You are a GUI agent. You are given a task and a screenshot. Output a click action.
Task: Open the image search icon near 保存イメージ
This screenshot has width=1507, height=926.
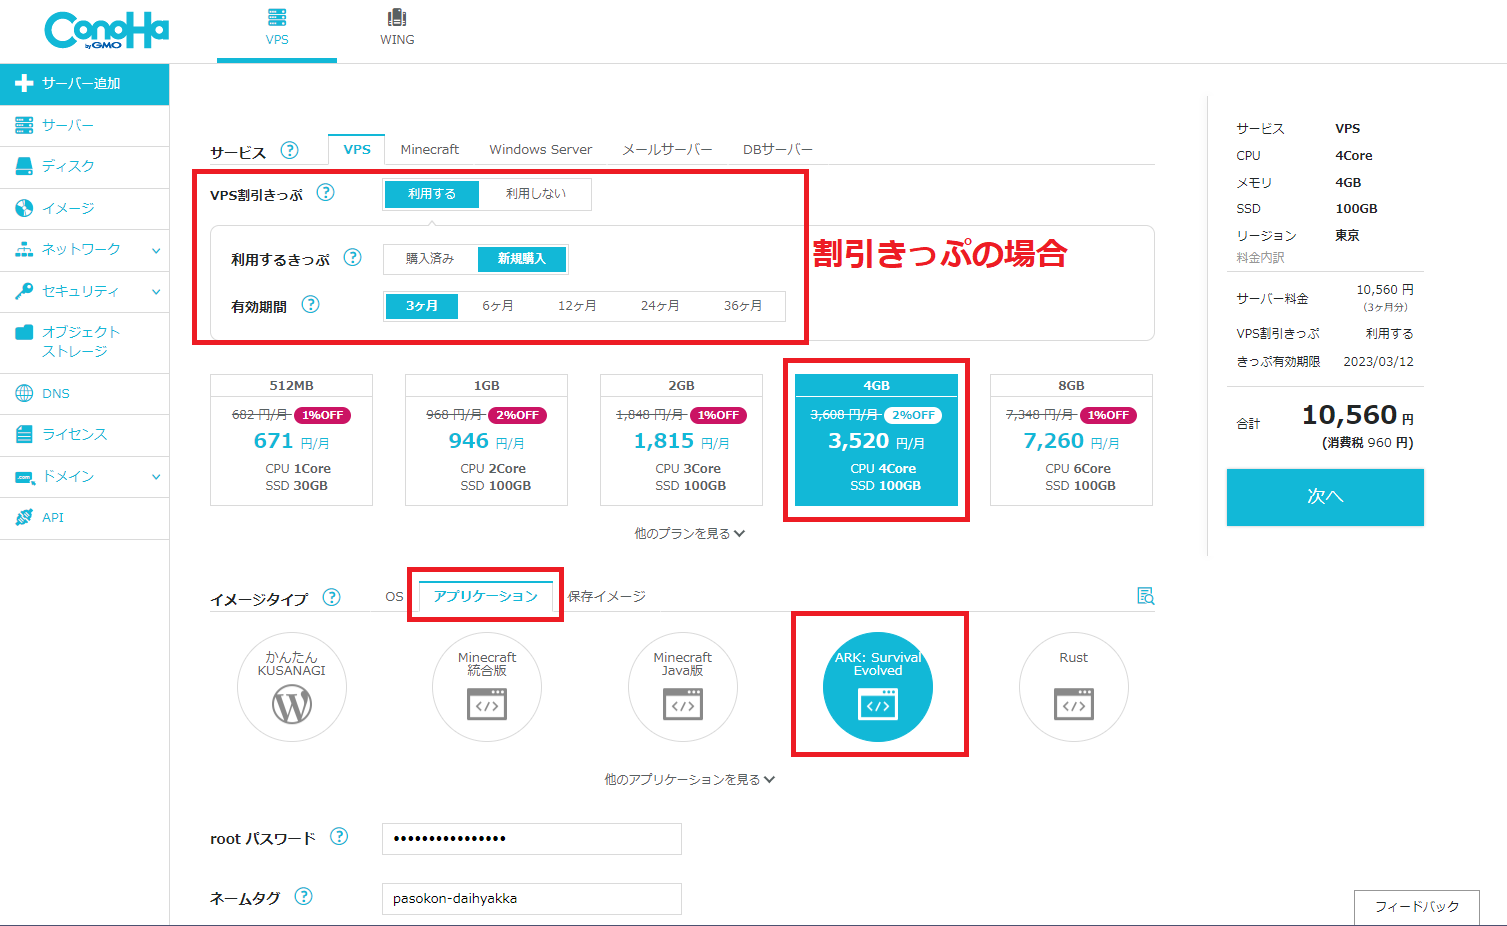pyautogui.click(x=1145, y=596)
